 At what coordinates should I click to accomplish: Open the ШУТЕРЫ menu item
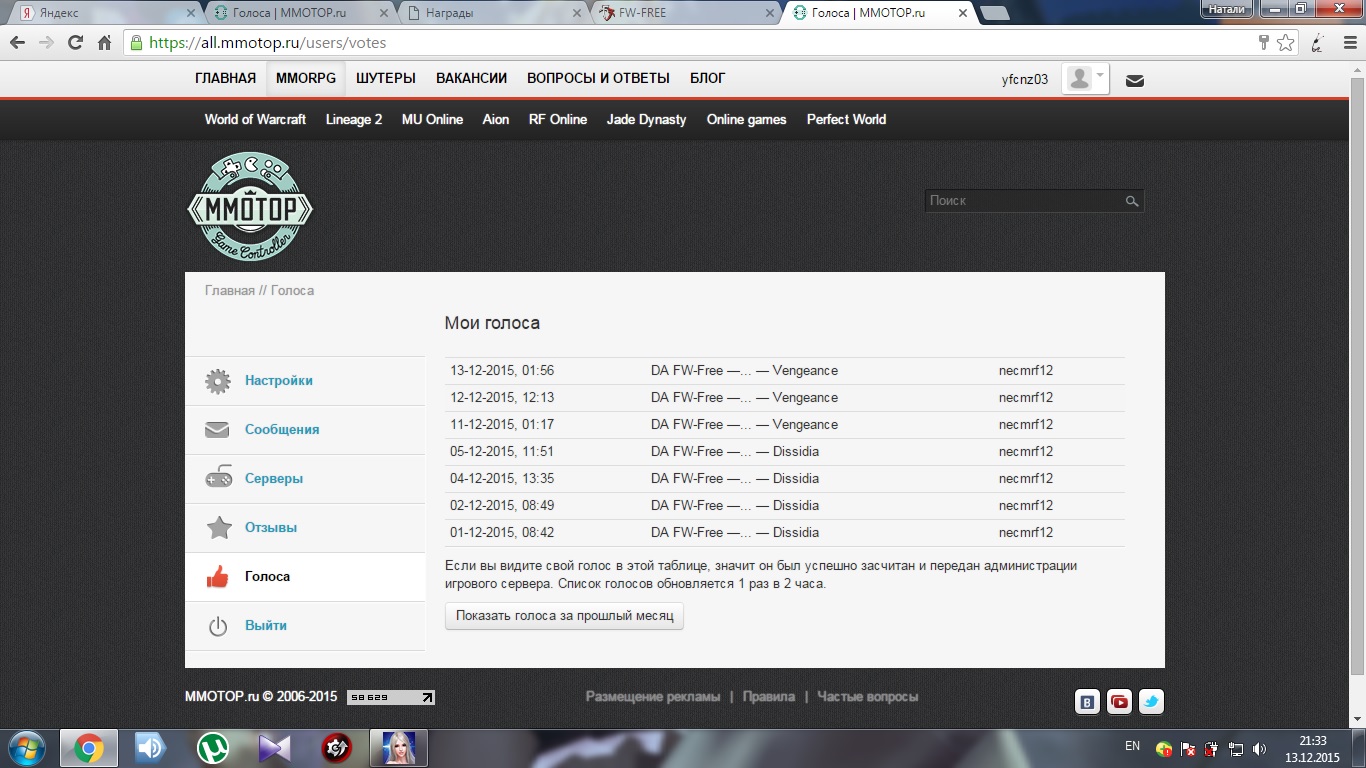pos(386,78)
